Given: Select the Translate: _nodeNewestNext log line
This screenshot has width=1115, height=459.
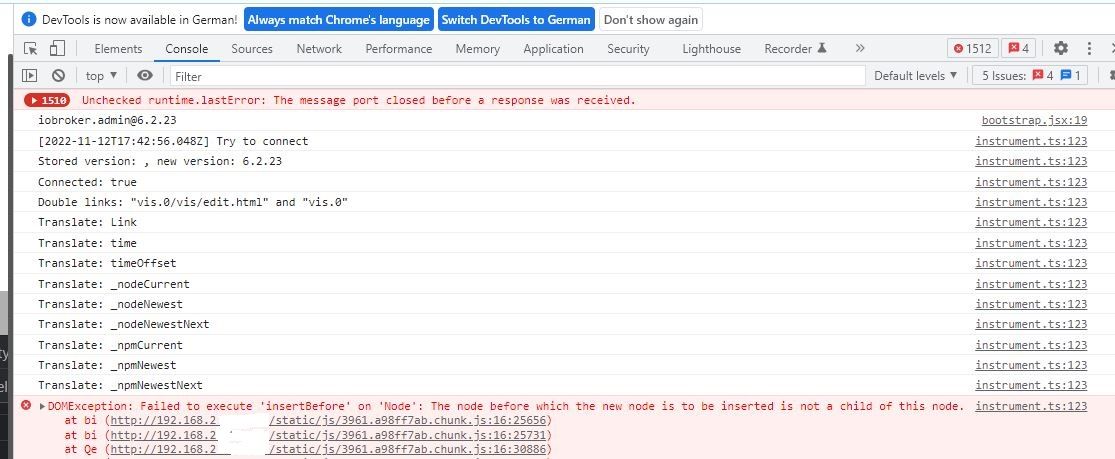Looking at the screenshot, I should [124, 324].
